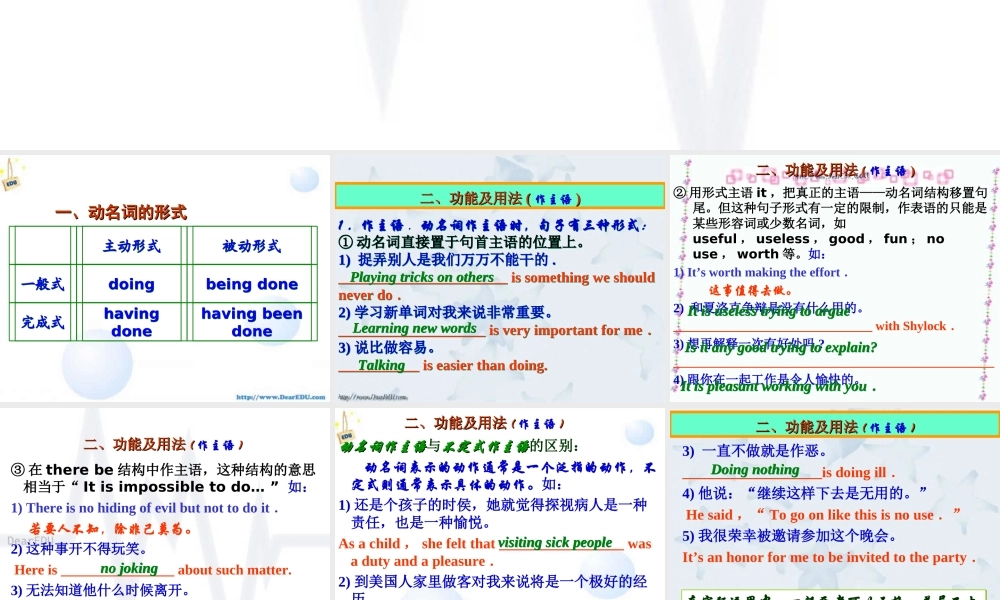Click the line 2) 这种事开不得玩笑。

[x=80, y=549]
